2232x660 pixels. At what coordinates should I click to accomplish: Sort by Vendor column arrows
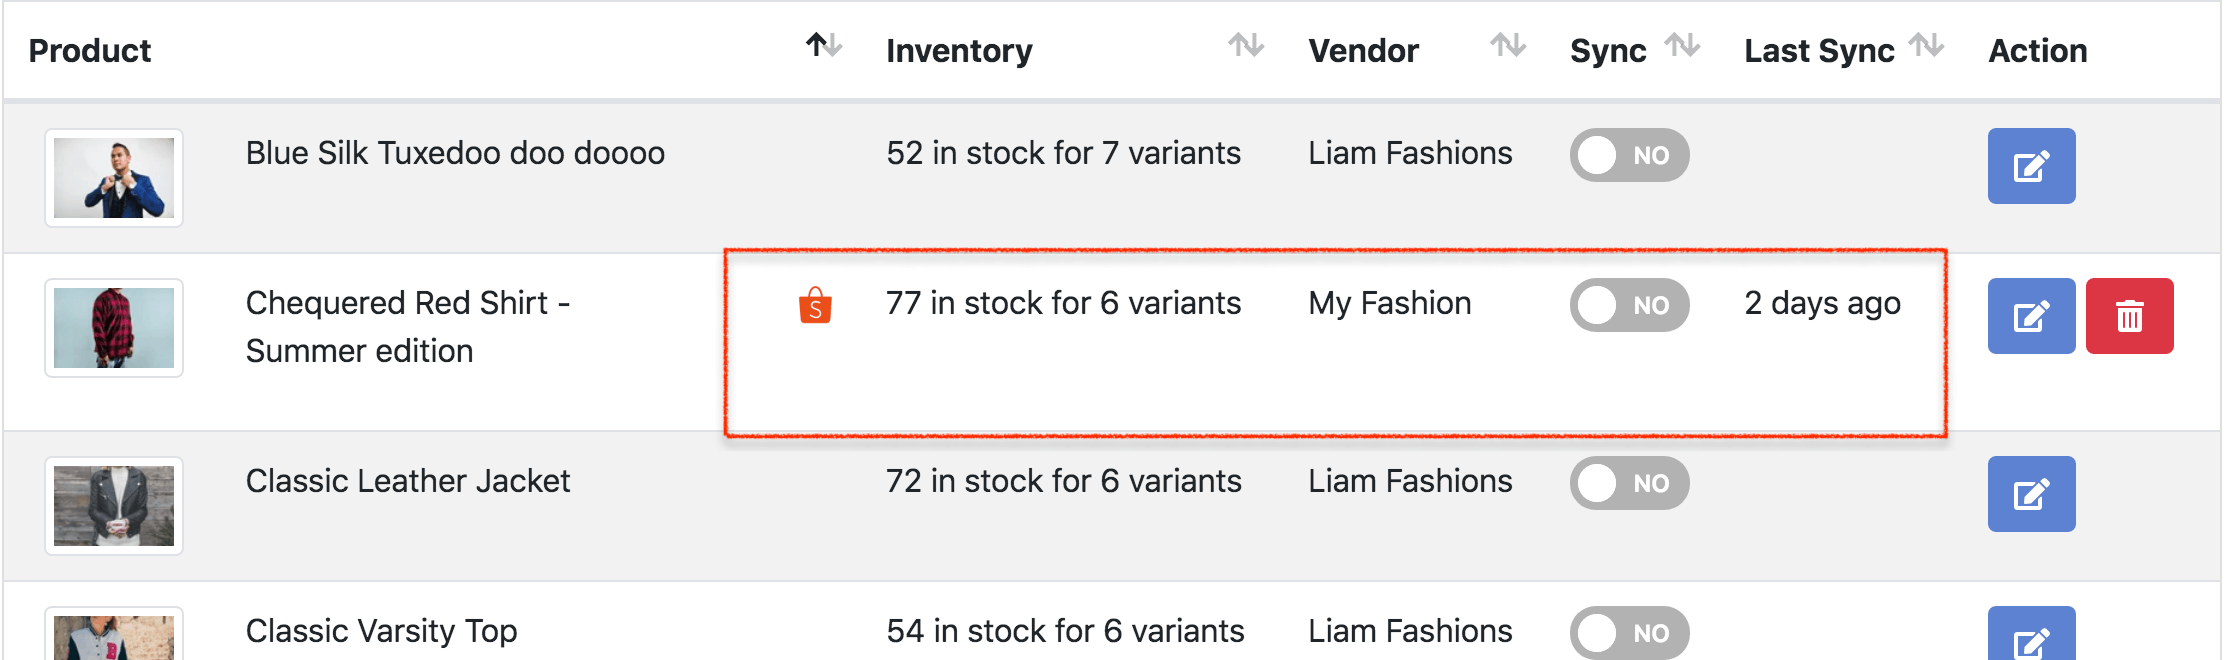(1507, 46)
